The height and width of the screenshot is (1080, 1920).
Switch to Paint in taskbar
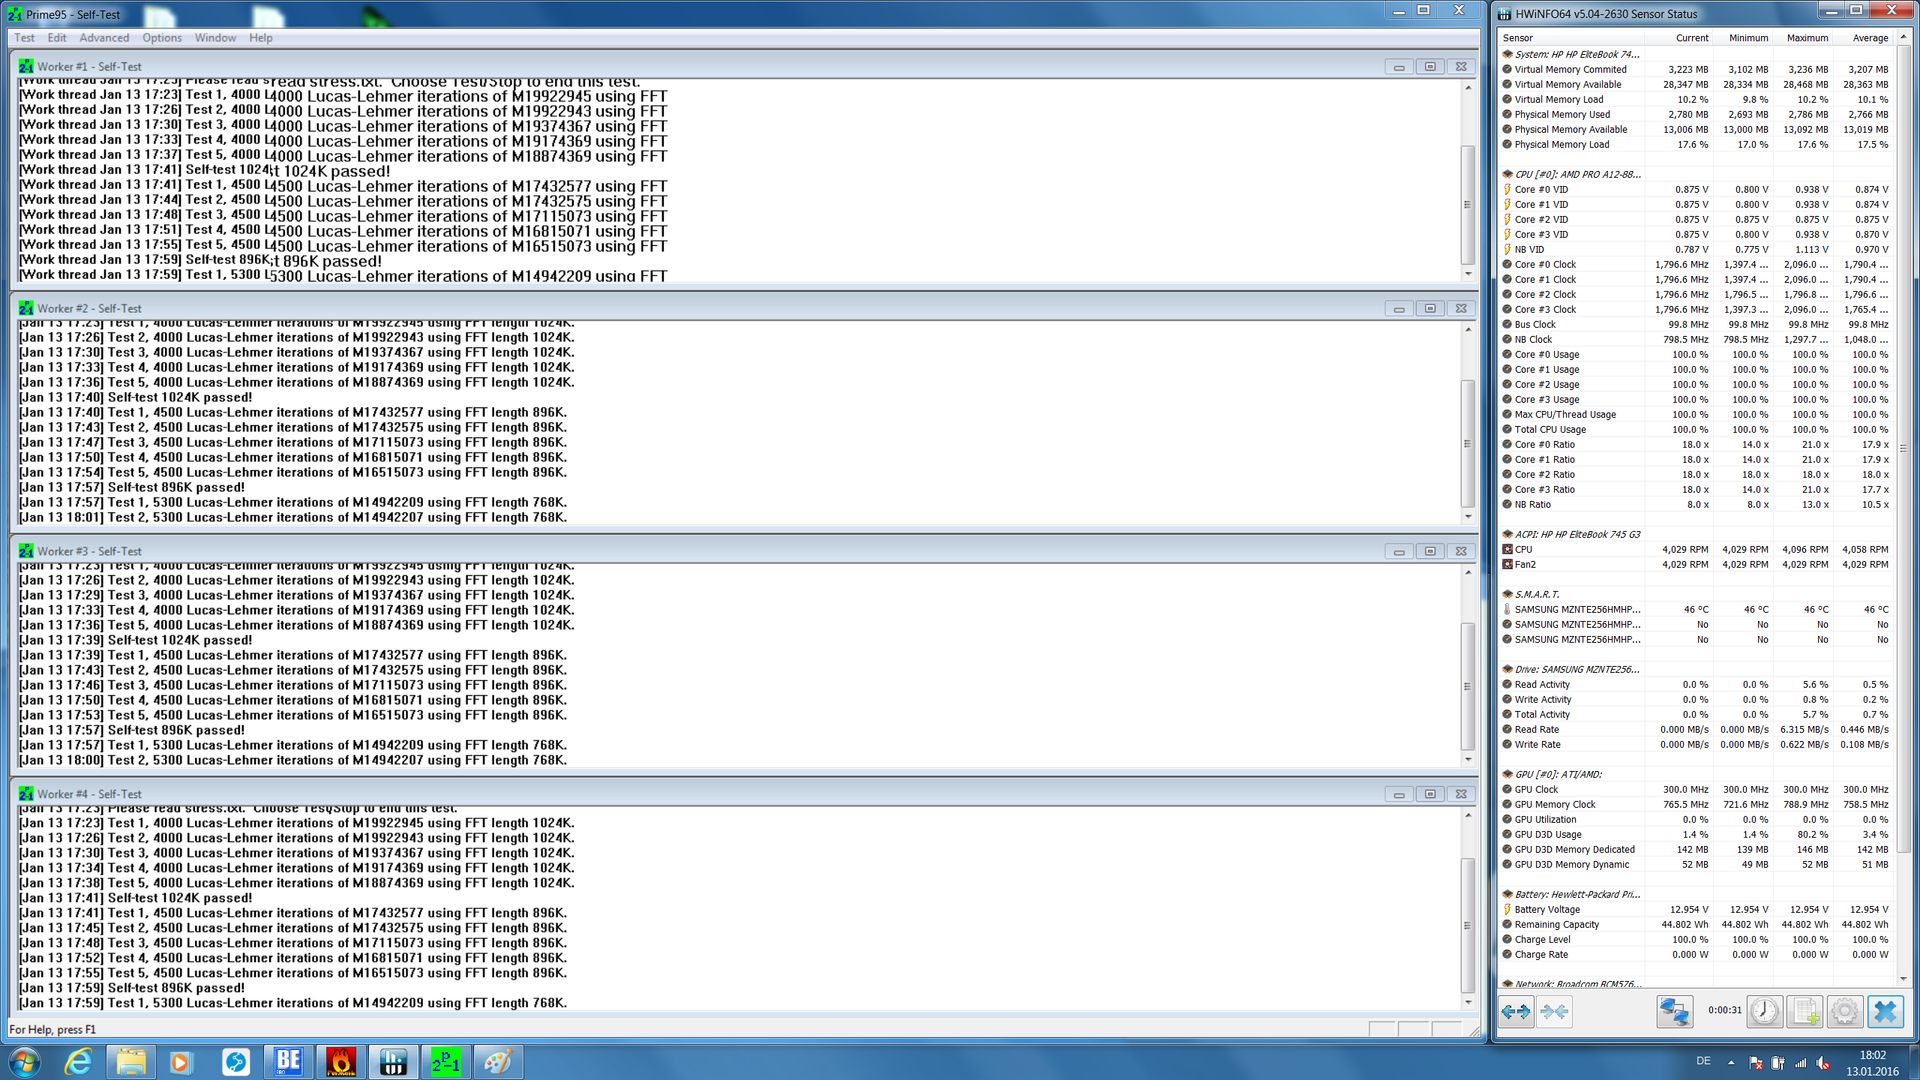click(498, 1061)
